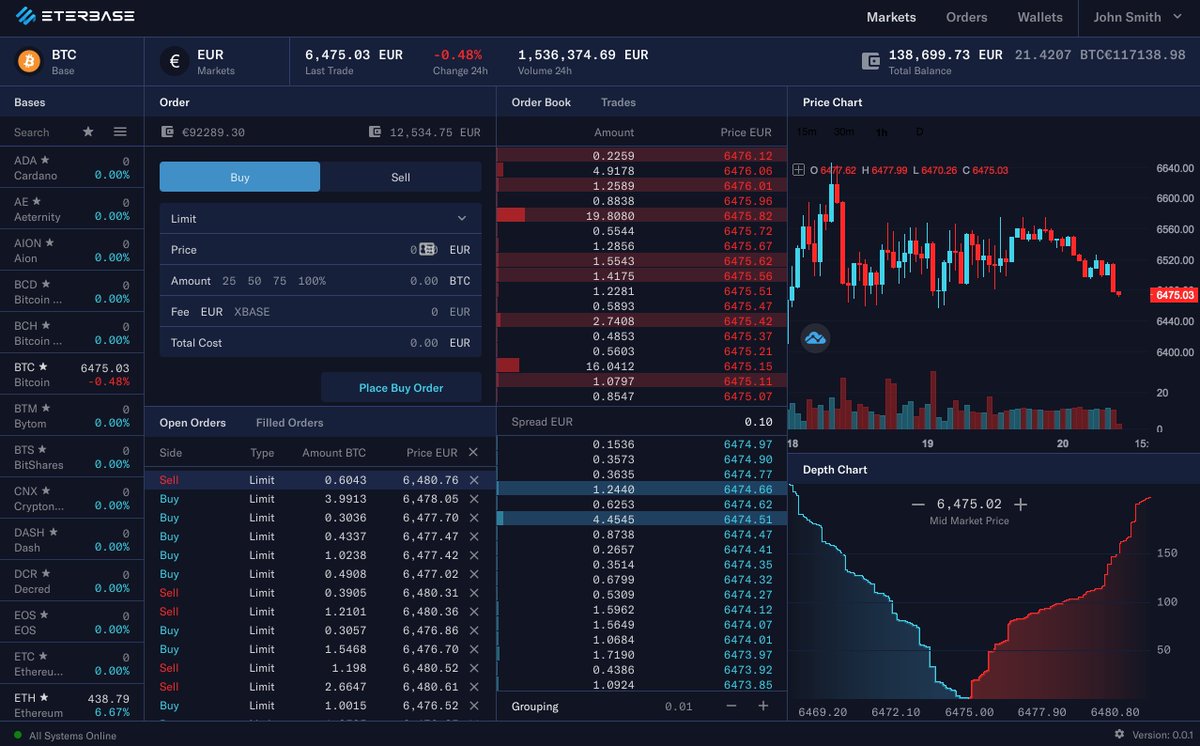Open the Wallets page

(x=1040, y=17)
